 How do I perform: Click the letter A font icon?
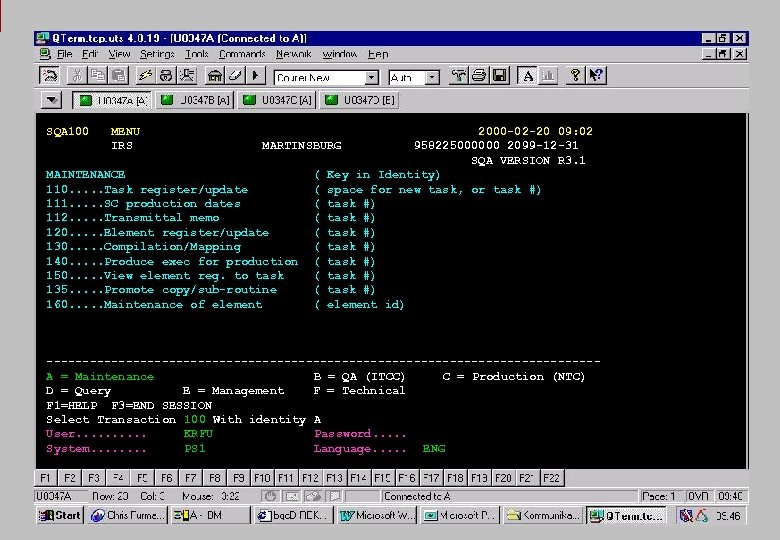pos(527,76)
